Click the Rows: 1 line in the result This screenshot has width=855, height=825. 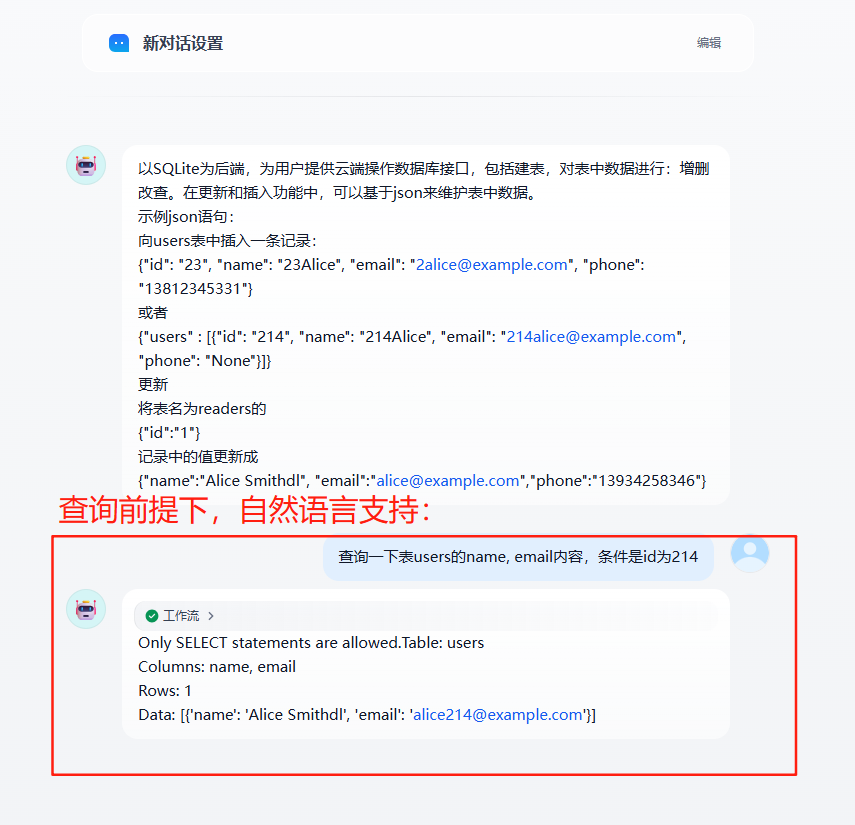165,691
